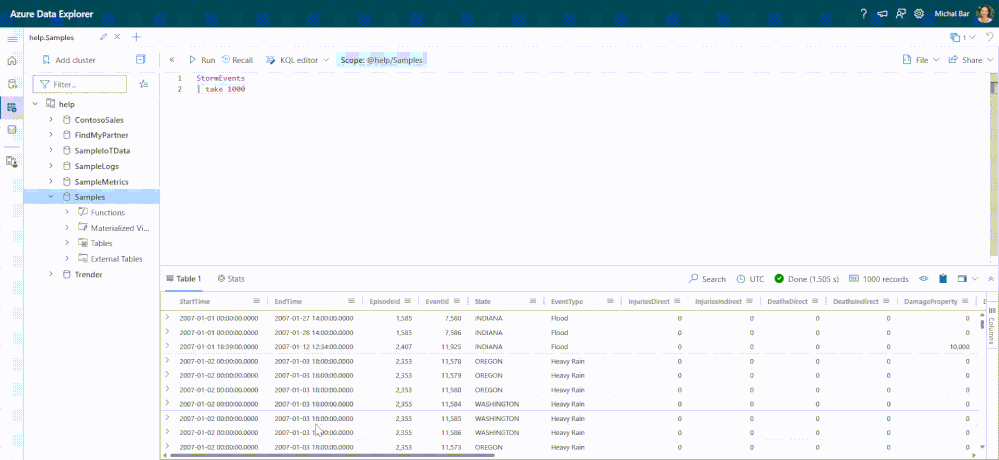999x460 pixels.
Task: Expand the first WASHINGTON Heavy Rain row
Action: (168, 403)
